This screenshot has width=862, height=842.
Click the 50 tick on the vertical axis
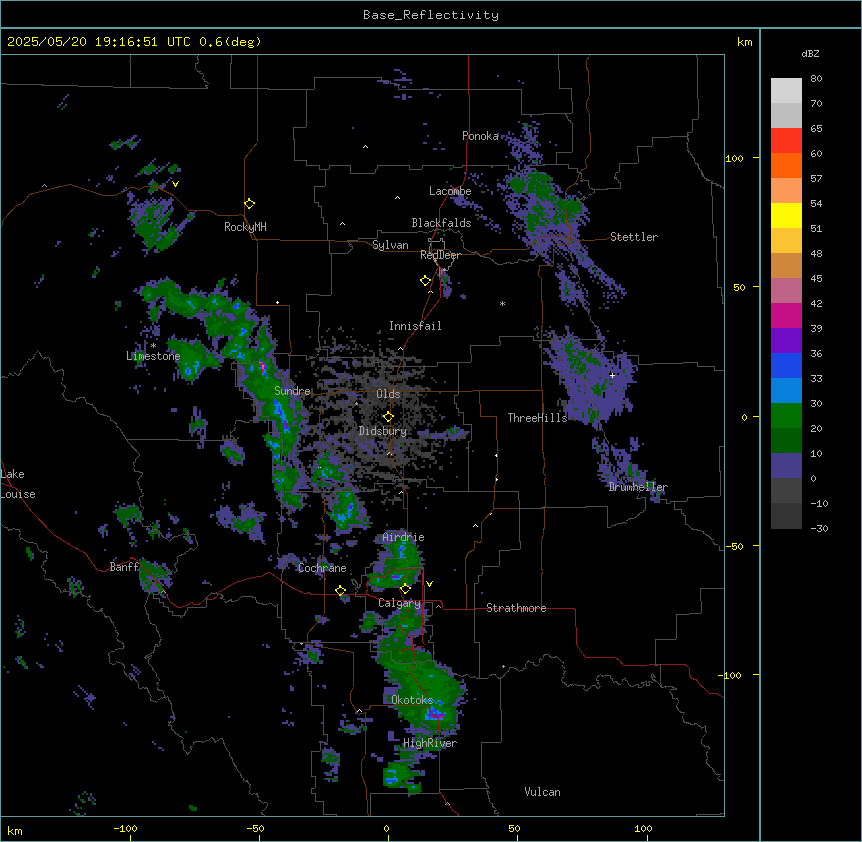[x=739, y=287]
